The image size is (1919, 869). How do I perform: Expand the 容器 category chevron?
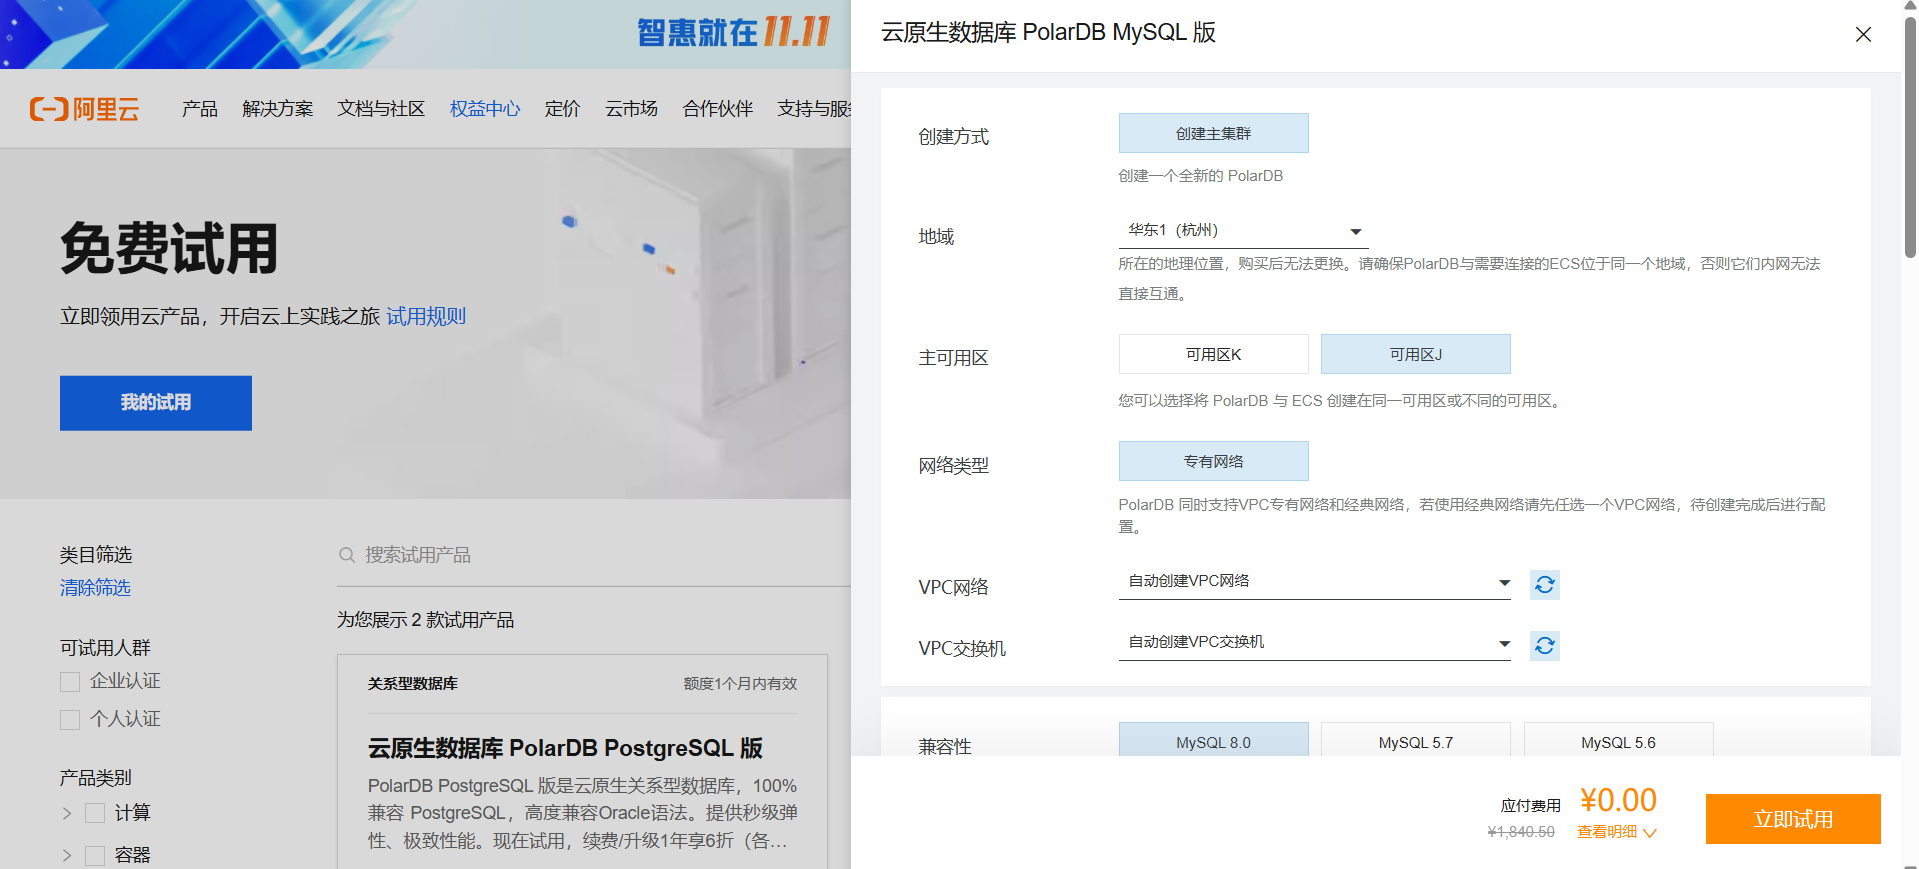click(67, 855)
